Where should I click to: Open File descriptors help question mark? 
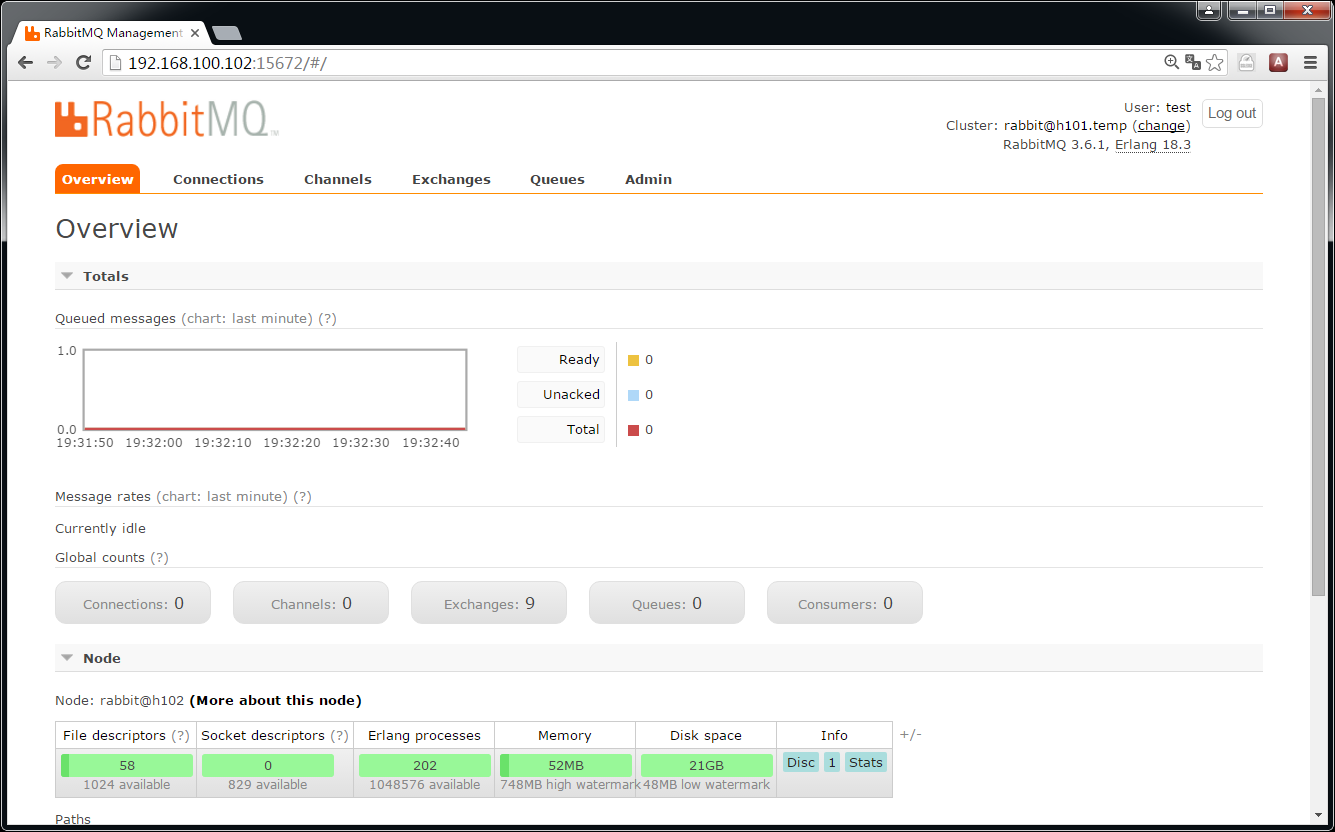click(x=180, y=735)
